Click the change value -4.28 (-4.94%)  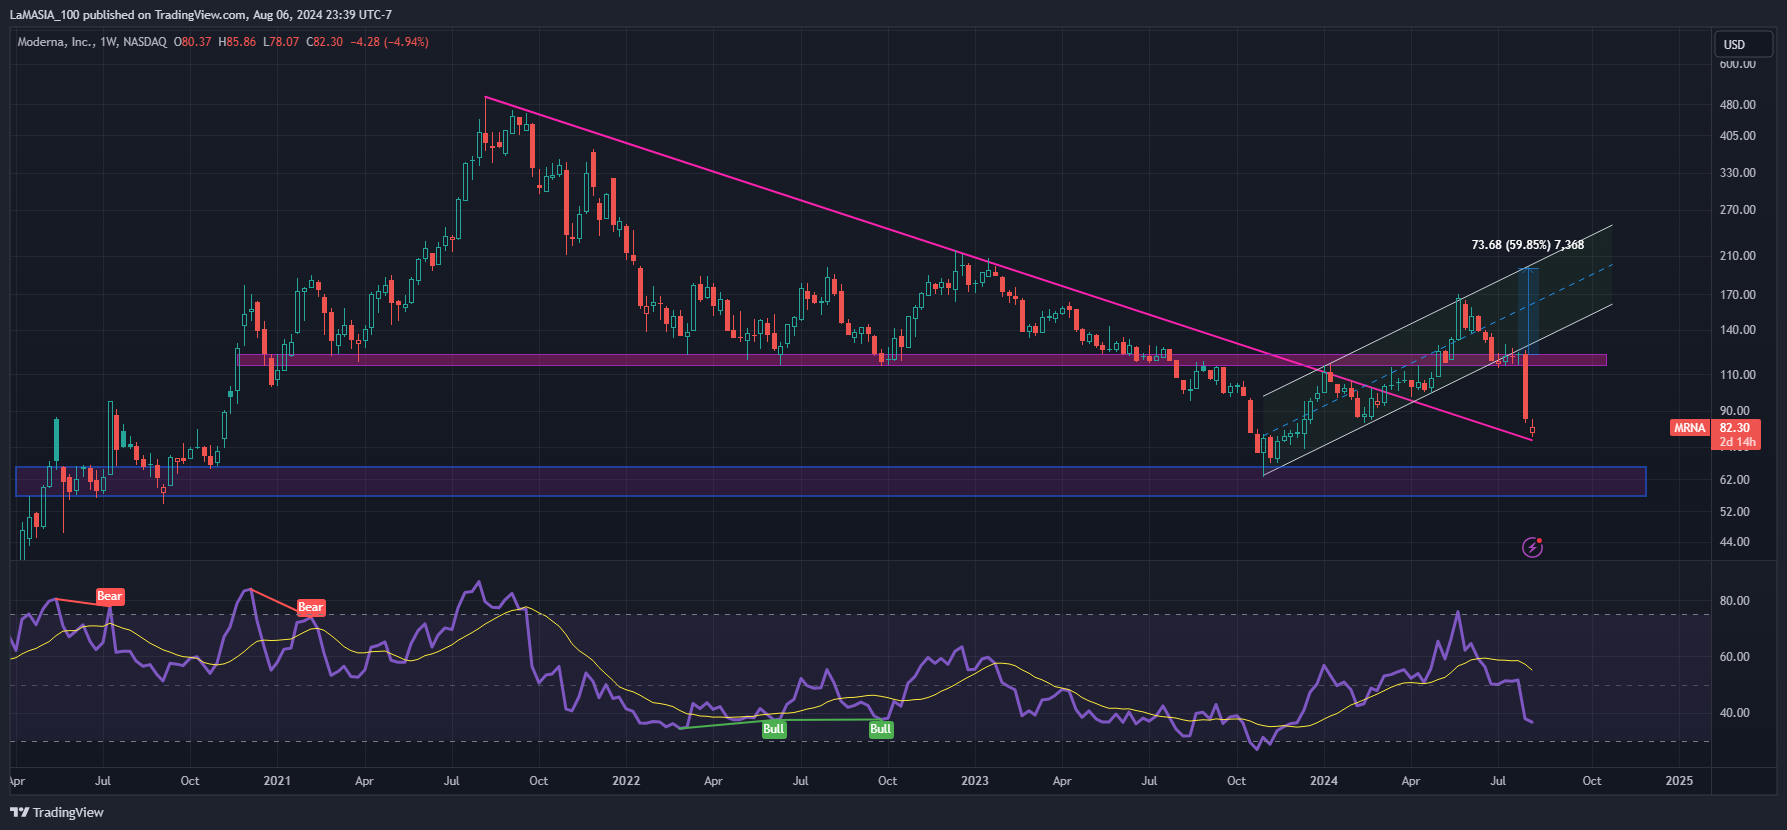(389, 42)
